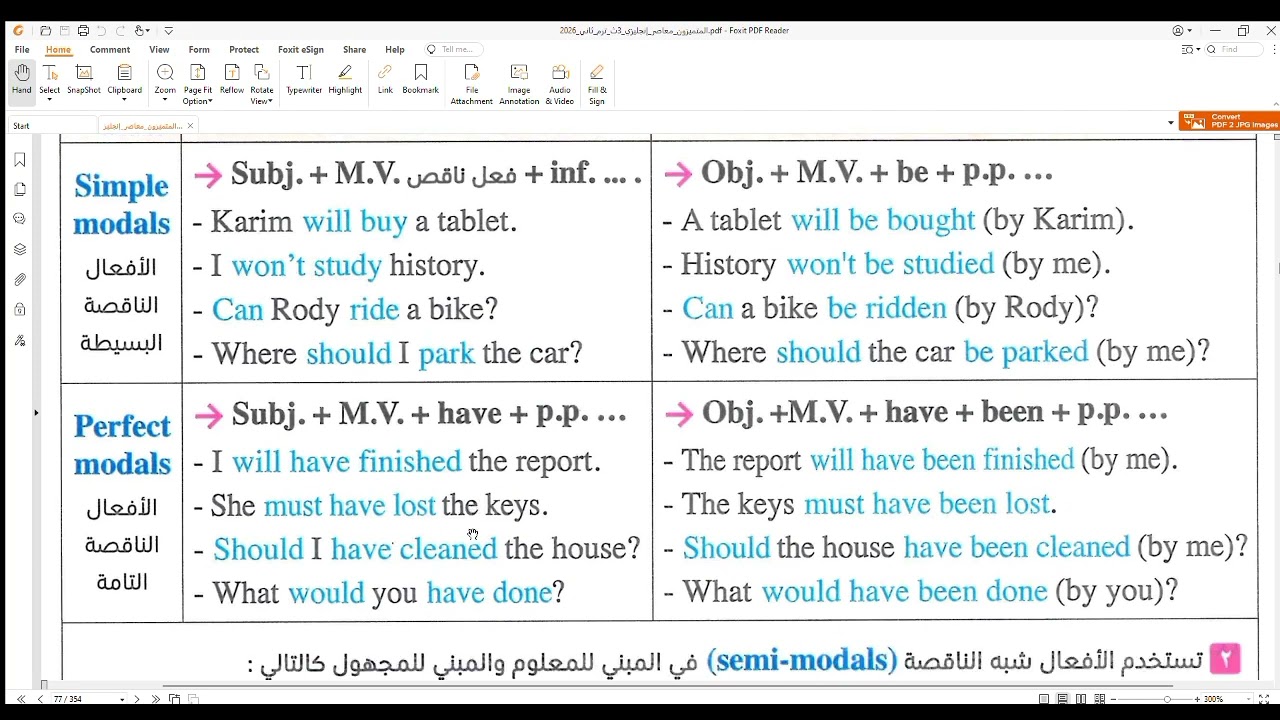Open the Foxit eSign tab
1280x720 pixels.
pyautogui.click(x=301, y=49)
